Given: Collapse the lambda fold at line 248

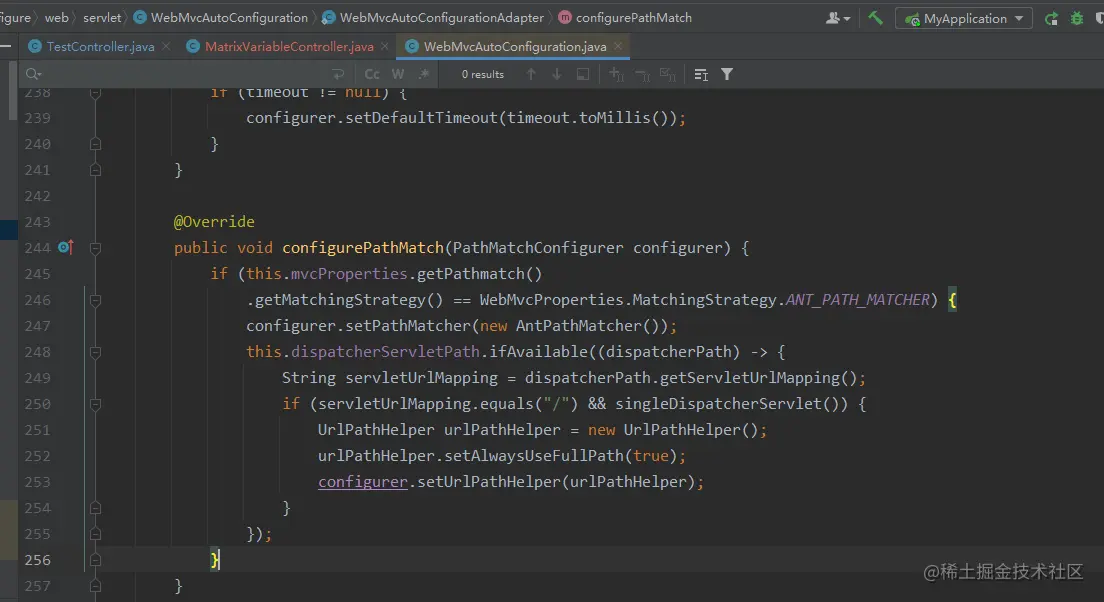Looking at the screenshot, I should 95,352.
